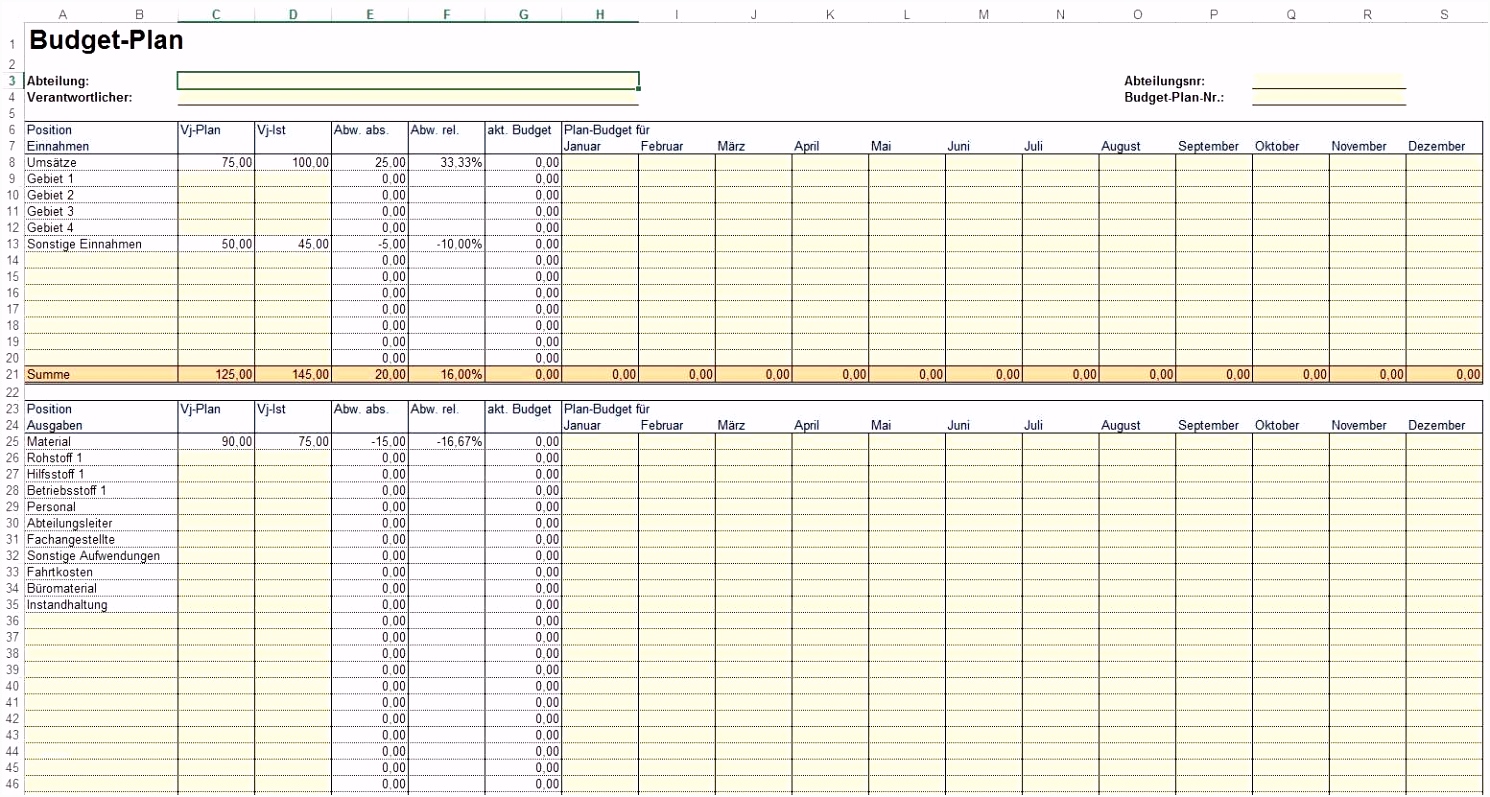1490x797 pixels.
Task: Select the 125,00 Summe Vj-Plan cell
Action: 216,374
